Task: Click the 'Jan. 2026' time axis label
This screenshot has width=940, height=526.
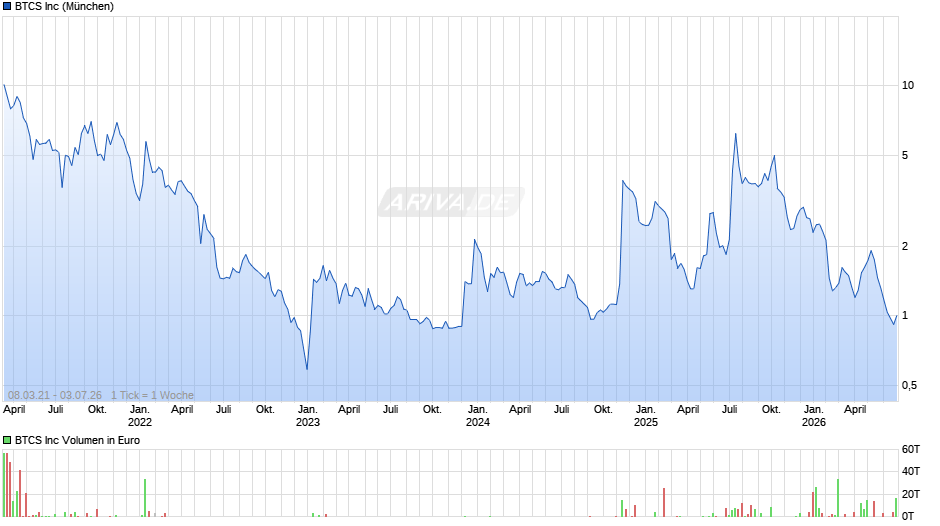Action: click(814, 416)
